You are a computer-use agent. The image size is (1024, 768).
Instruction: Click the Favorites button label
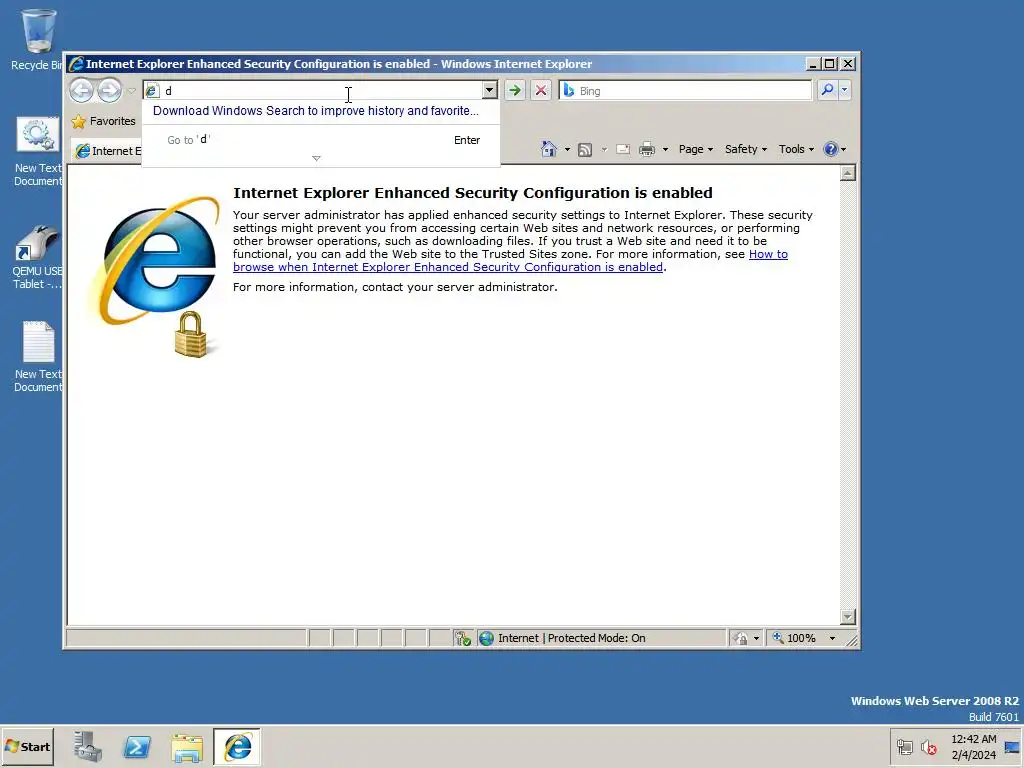pos(112,121)
